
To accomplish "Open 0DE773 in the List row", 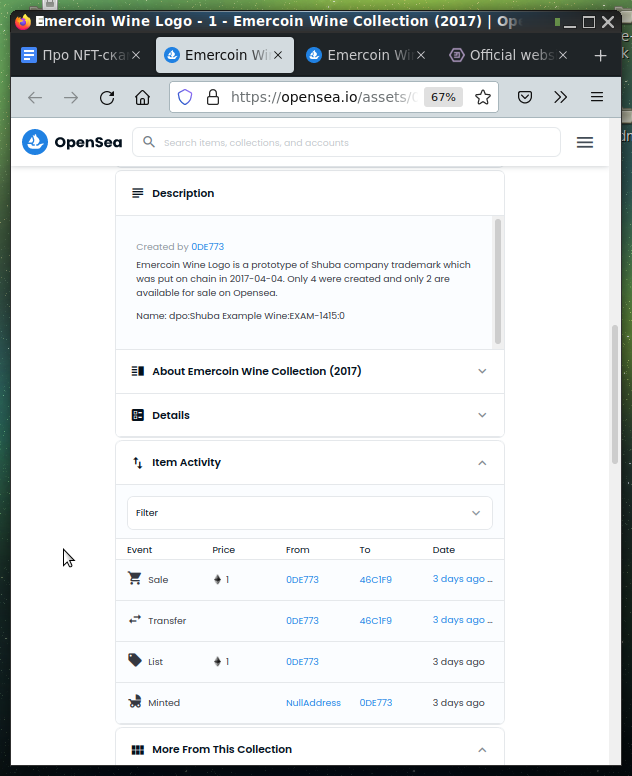I will coord(302,662).
